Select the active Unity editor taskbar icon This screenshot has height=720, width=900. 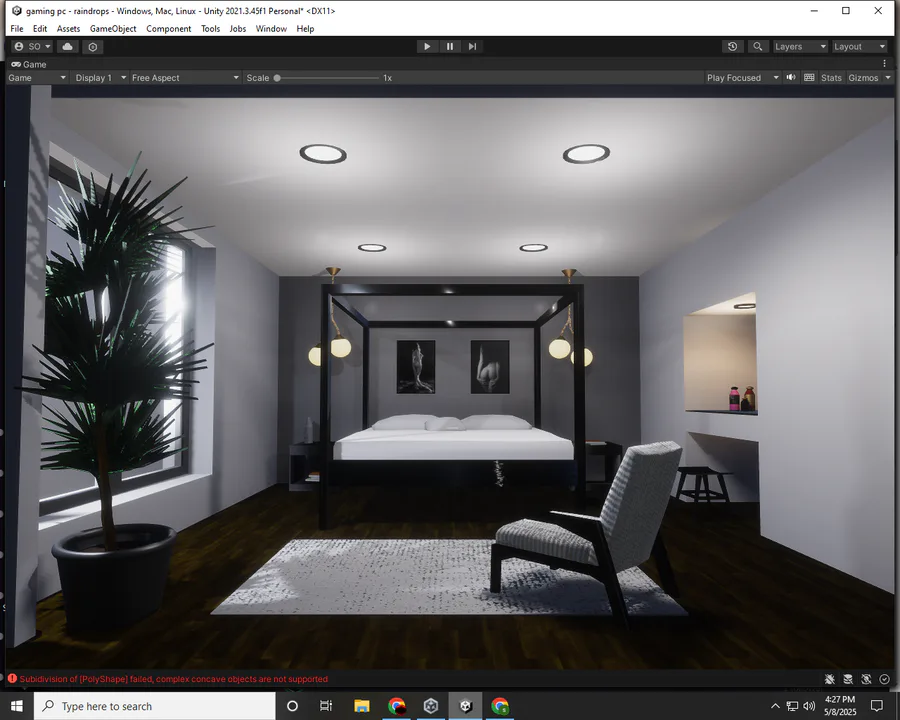coord(466,706)
